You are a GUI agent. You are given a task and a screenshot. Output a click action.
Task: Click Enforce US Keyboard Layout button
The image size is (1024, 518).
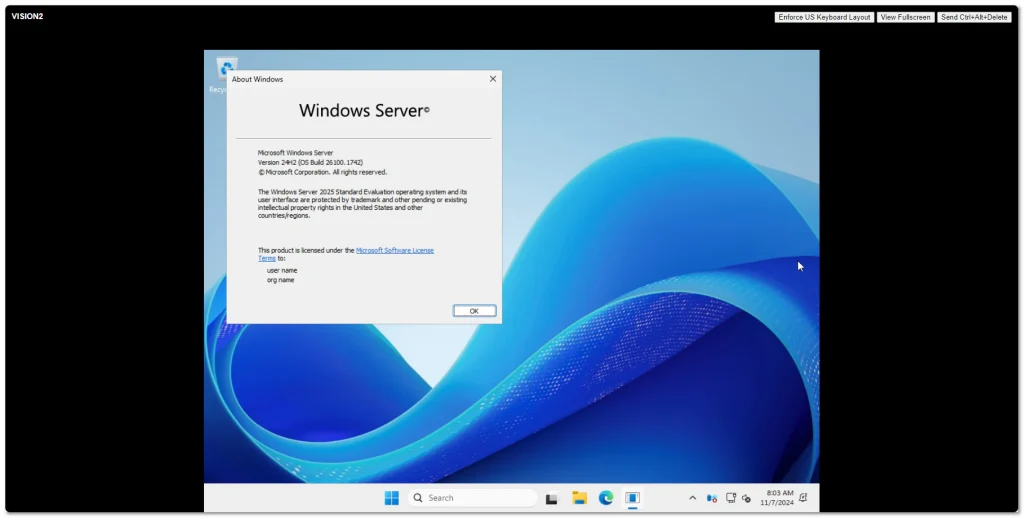[x=824, y=17]
